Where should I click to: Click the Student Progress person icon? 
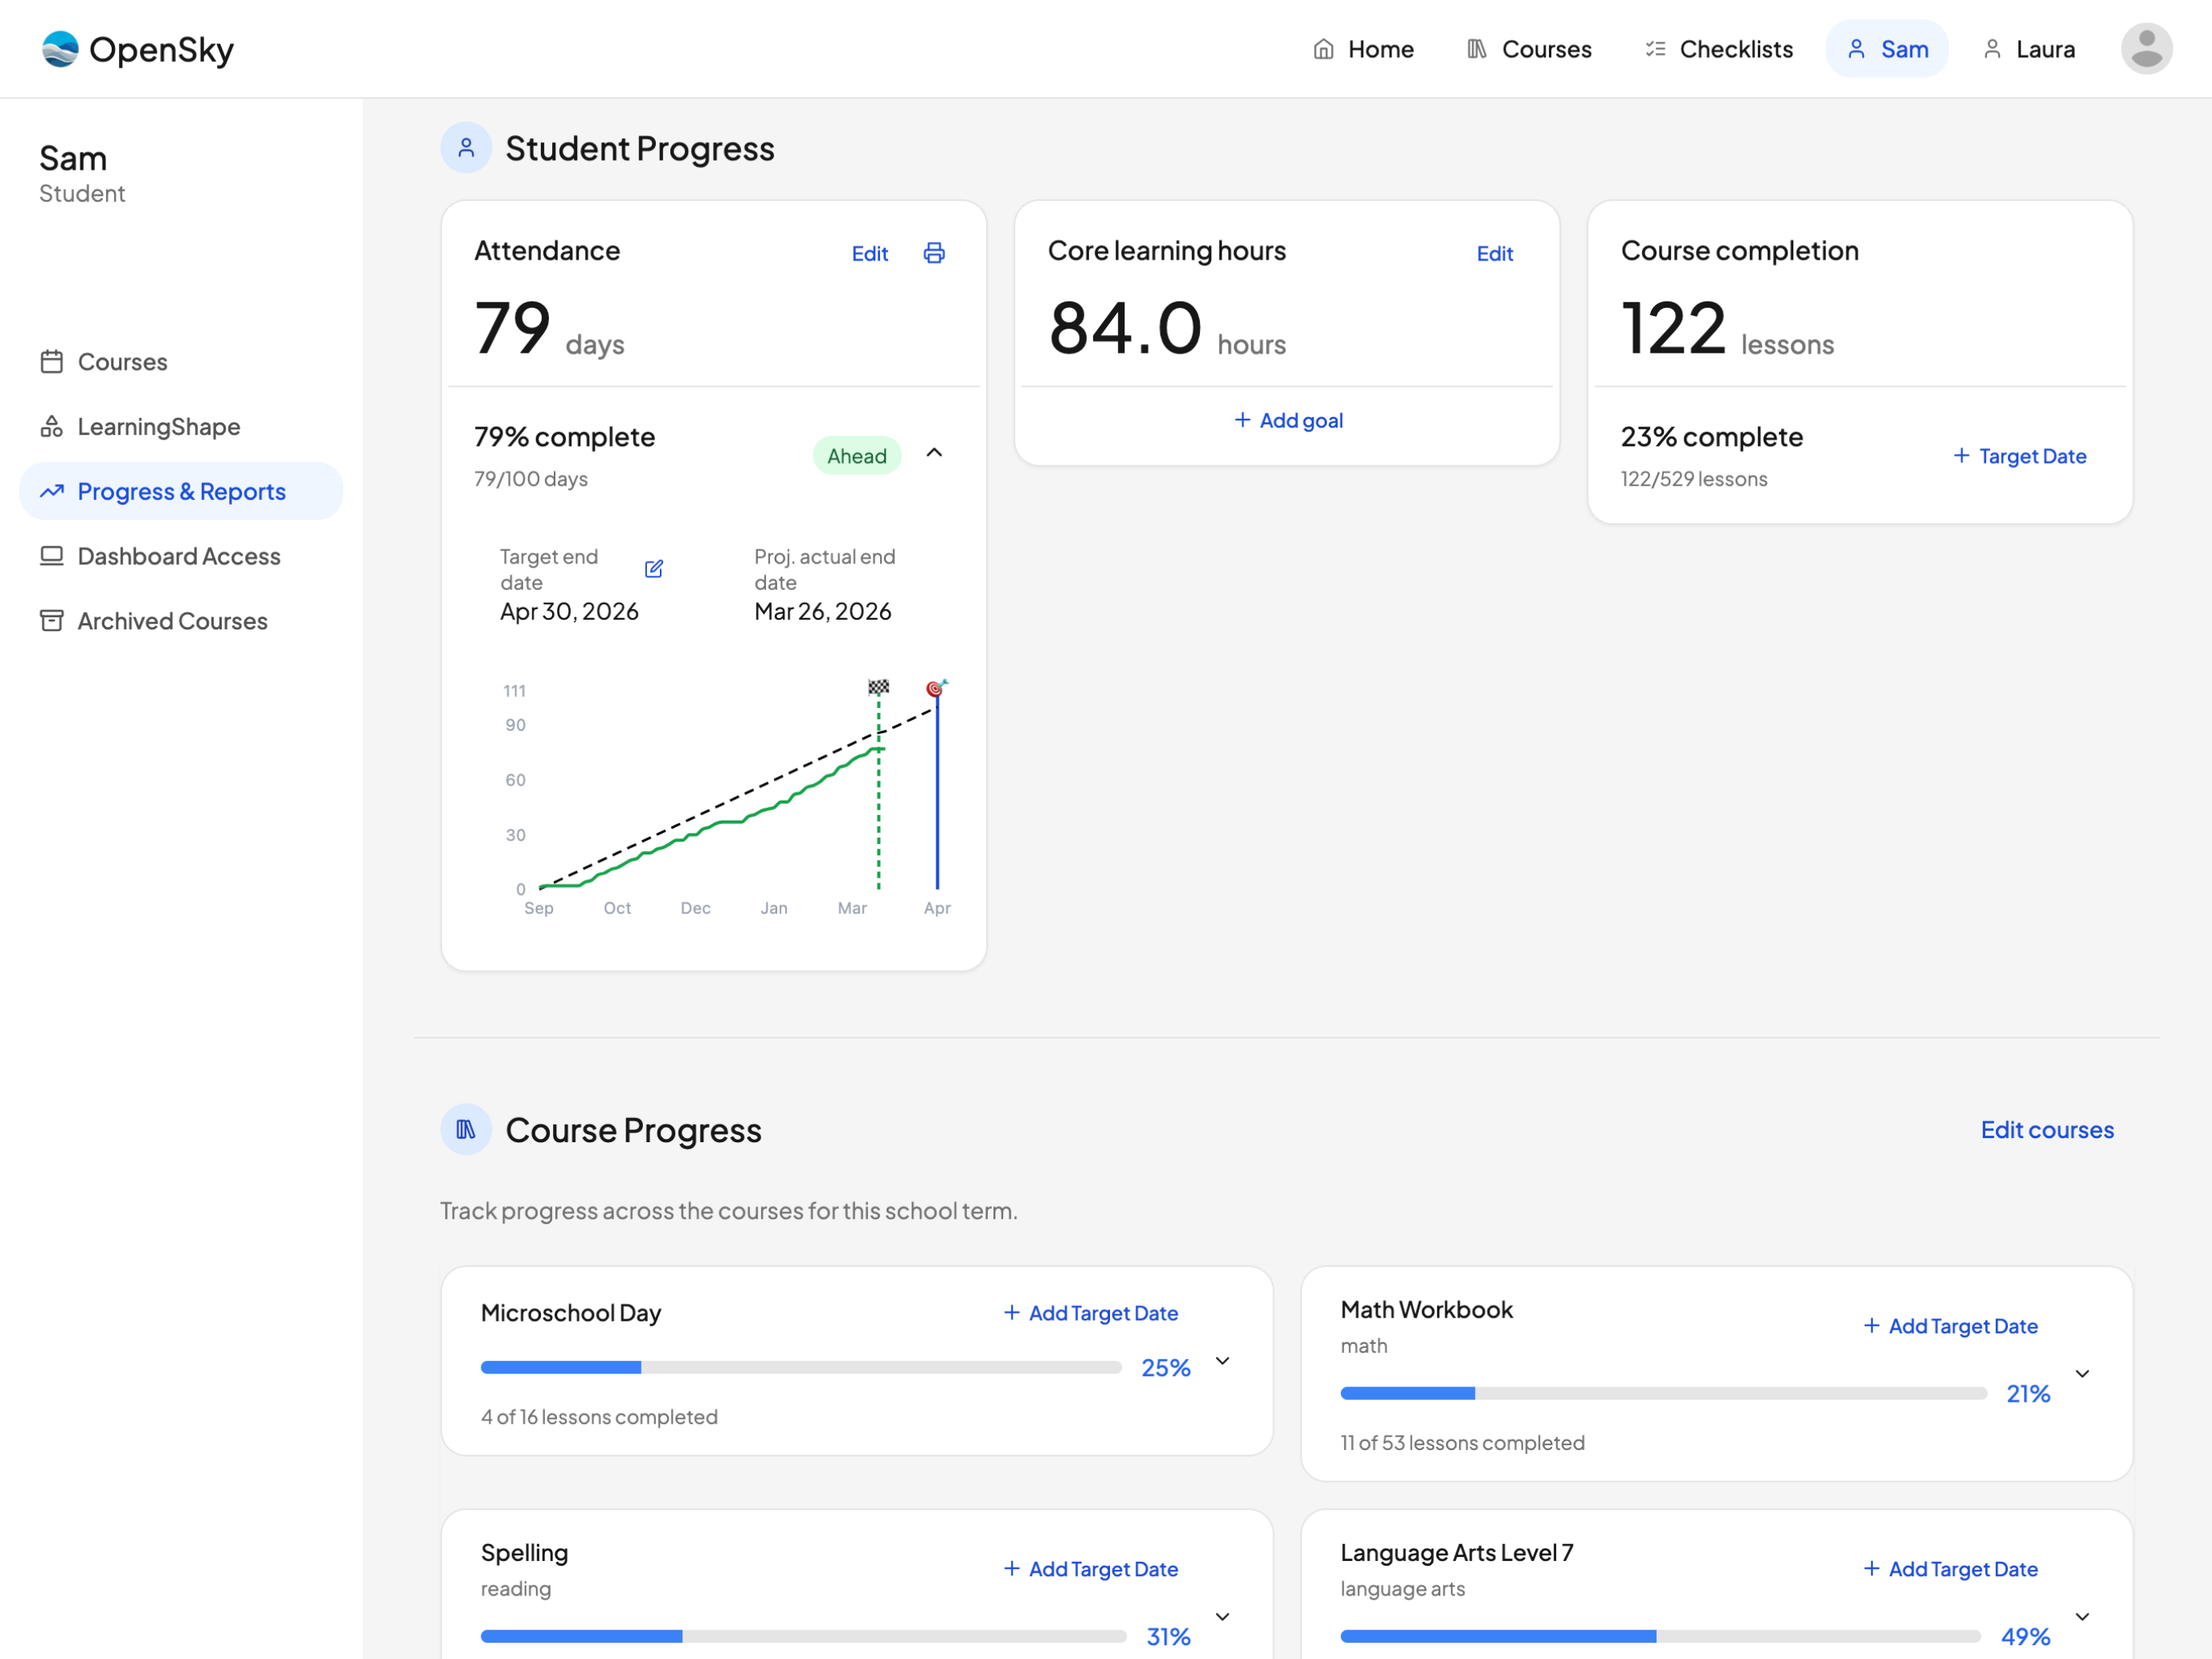(466, 148)
